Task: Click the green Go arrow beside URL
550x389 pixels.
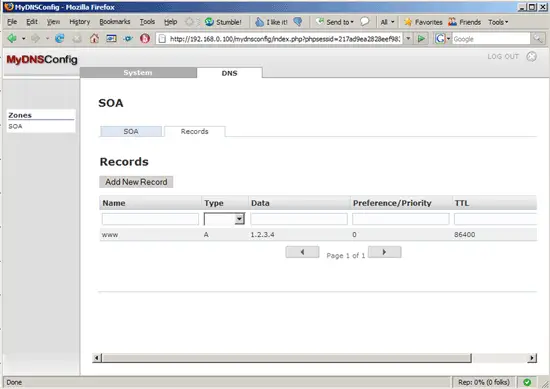Action: (421, 39)
